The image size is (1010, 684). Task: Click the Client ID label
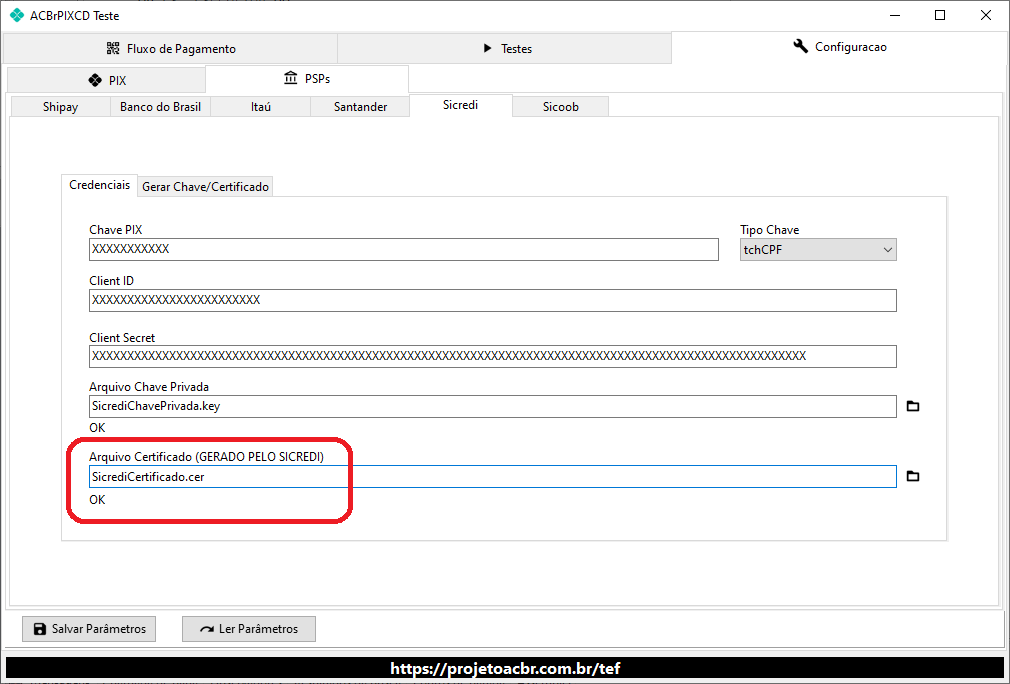tap(111, 281)
